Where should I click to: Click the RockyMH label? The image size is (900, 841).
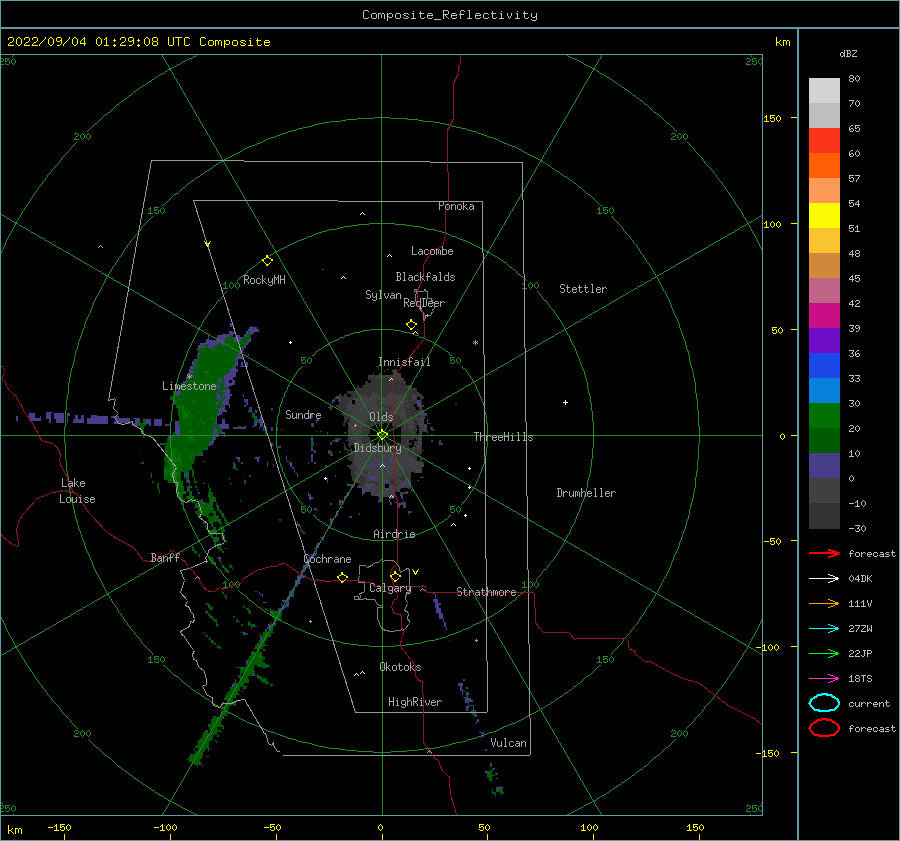click(x=264, y=280)
